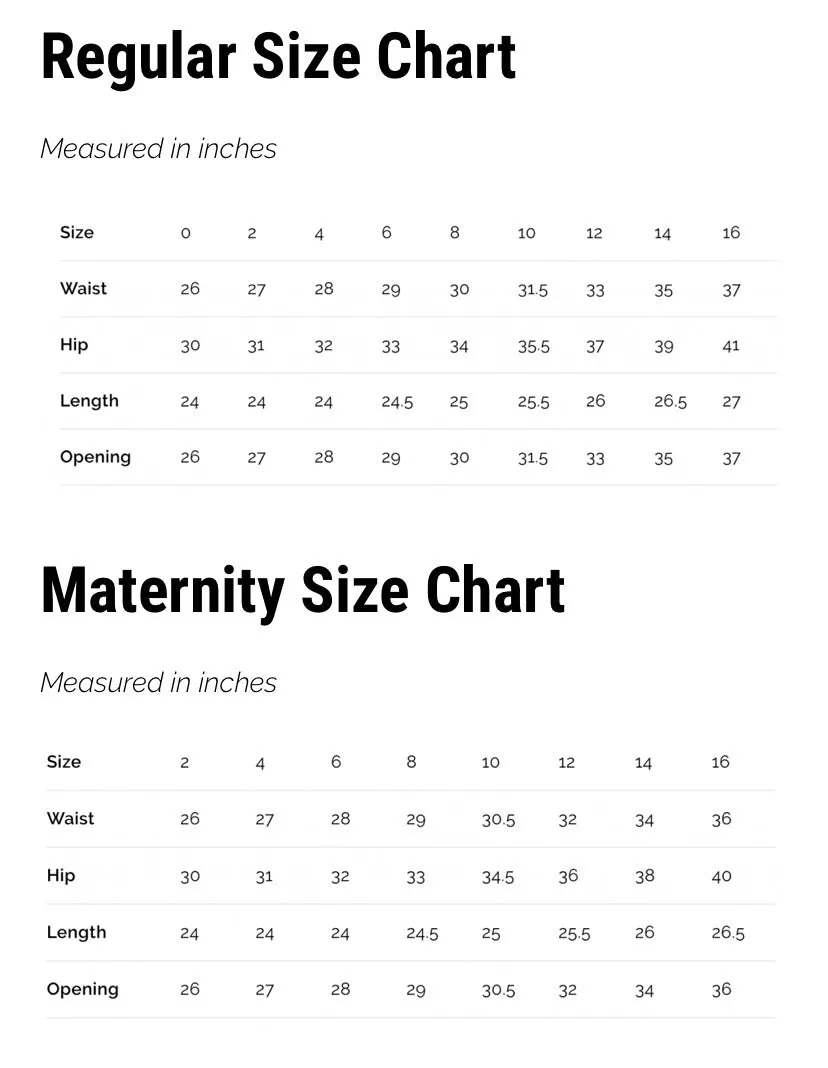Select the Opening label in regular chart
Viewport: 828px width, 1068px height.
(x=95, y=457)
